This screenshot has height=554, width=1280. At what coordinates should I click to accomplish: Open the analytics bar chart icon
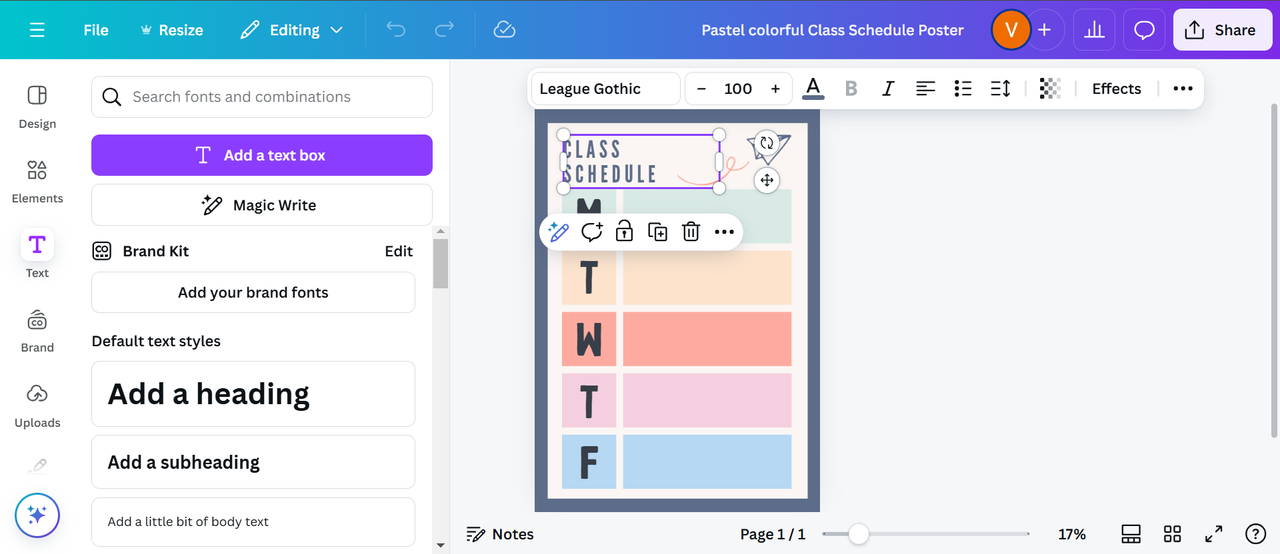[x=1094, y=30]
